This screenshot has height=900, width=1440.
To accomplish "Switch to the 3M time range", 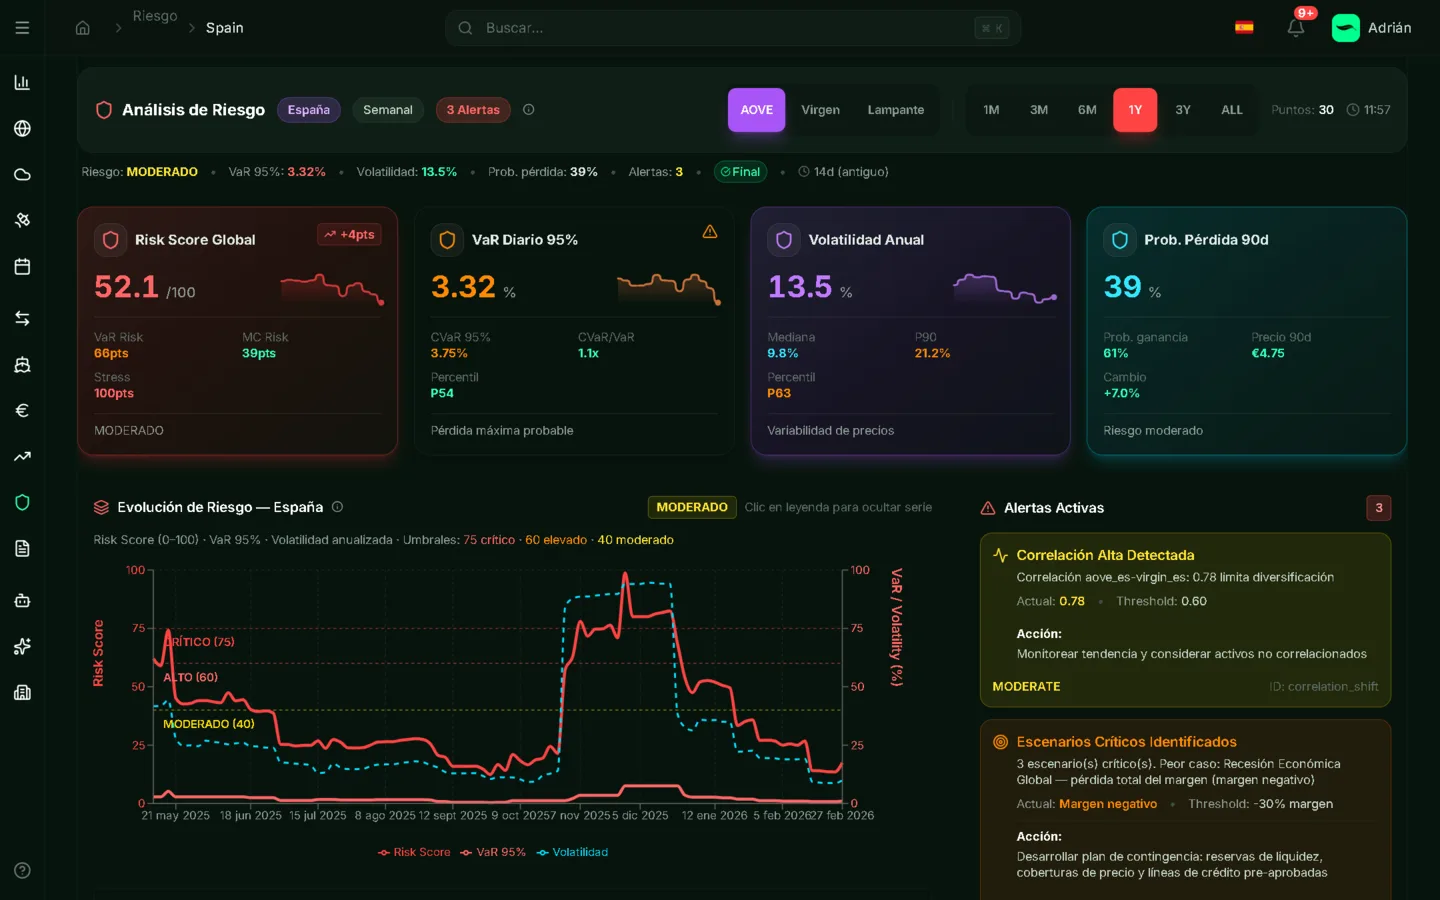I will pos(1039,110).
